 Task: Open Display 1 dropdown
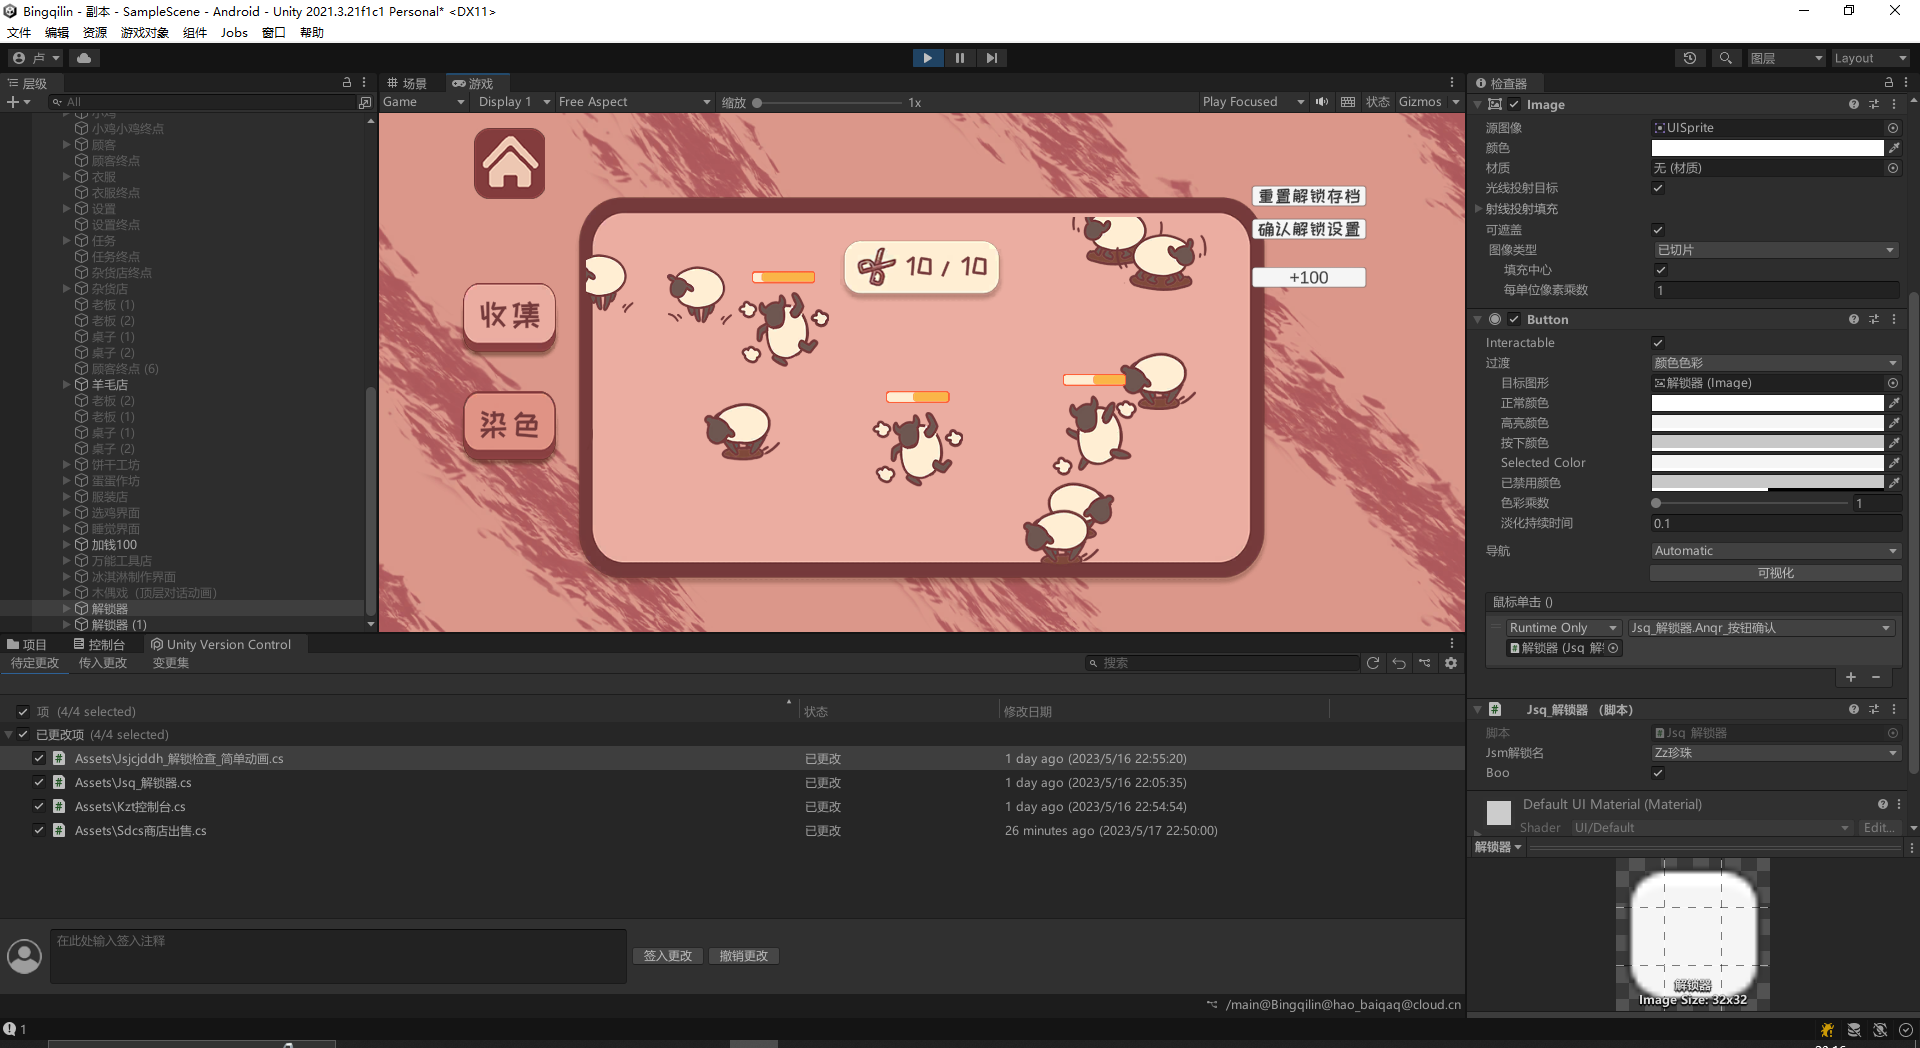pos(514,102)
